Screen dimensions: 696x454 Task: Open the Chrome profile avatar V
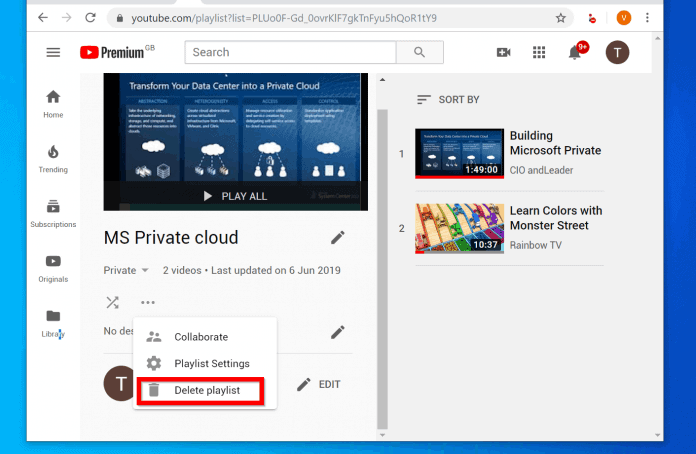coord(624,18)
